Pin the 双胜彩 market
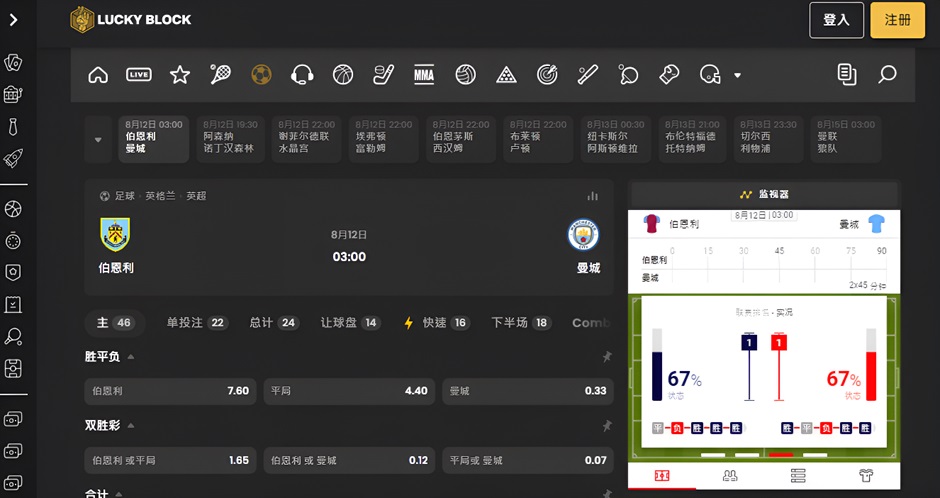940x498 pixels. (606, 426)
